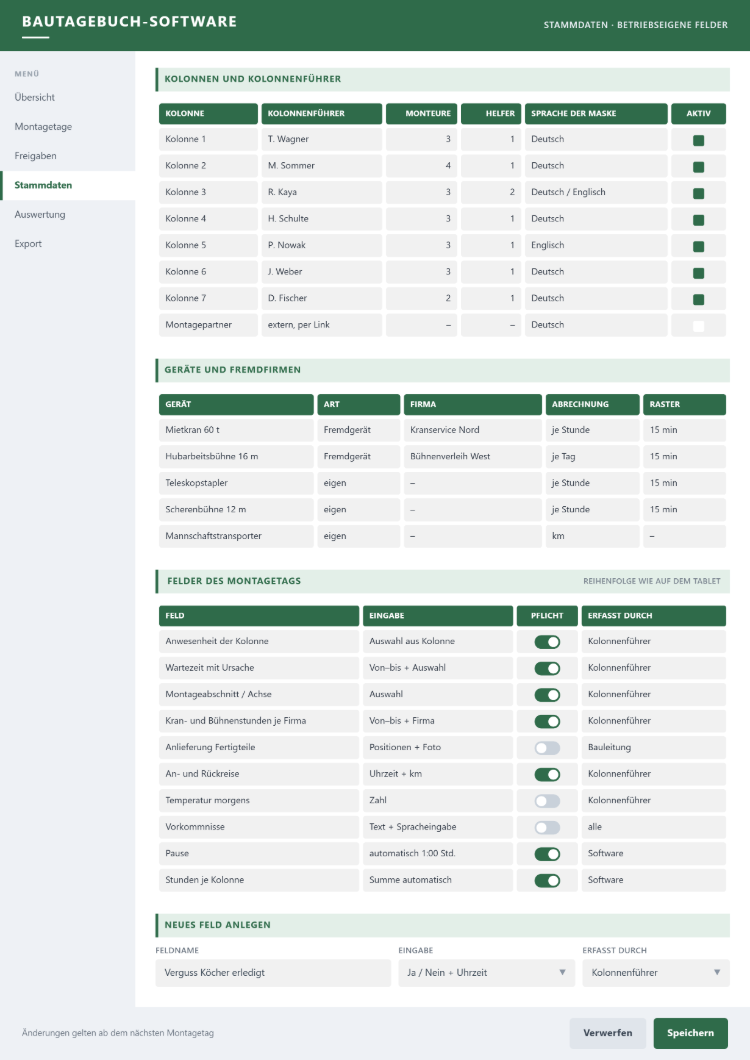This screenshot has height=1060, width=750.
Task: Click the Raster cell for Mietkran 60 t
Action: 684,430
